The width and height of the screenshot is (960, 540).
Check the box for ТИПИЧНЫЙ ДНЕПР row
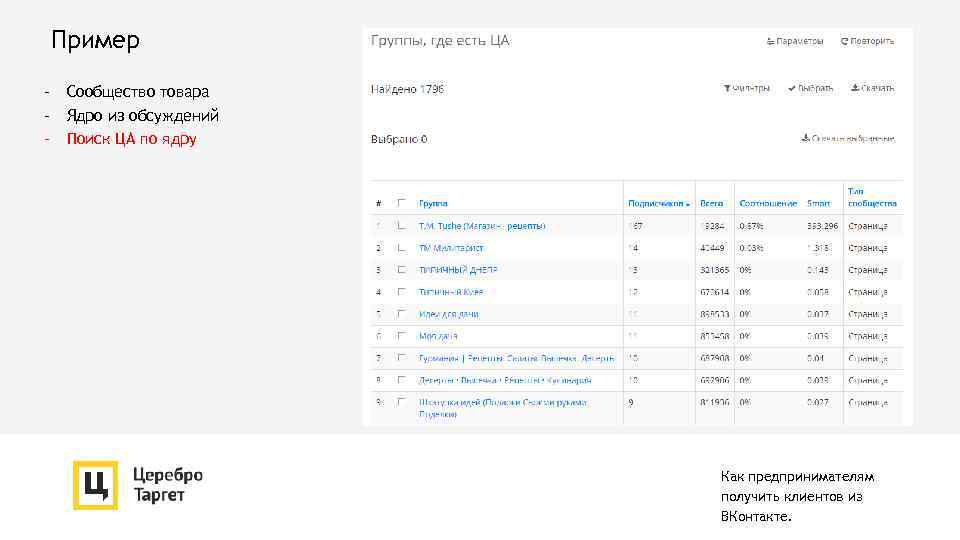[402, 270]
